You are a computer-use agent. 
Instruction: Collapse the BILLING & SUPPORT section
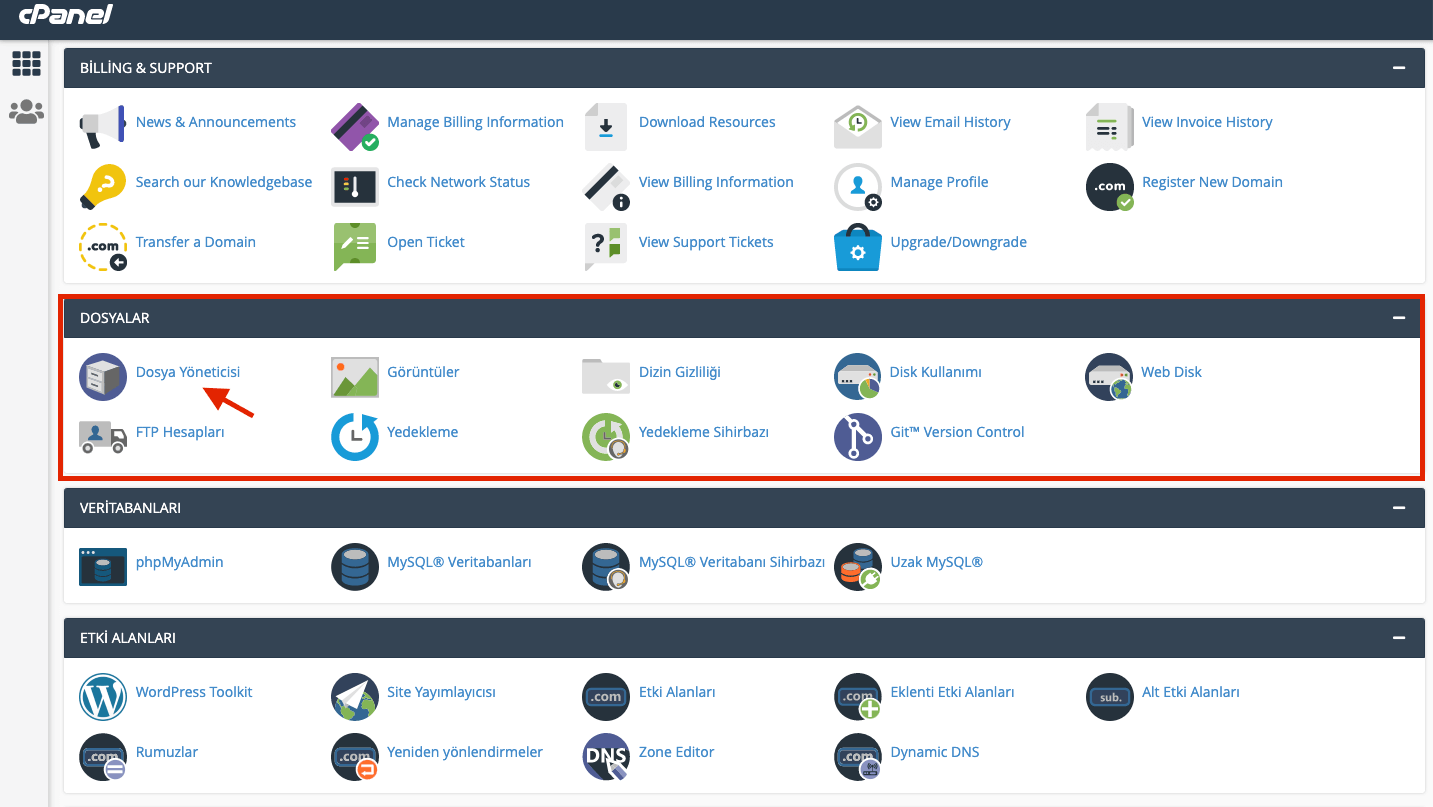coord(1399,68)
